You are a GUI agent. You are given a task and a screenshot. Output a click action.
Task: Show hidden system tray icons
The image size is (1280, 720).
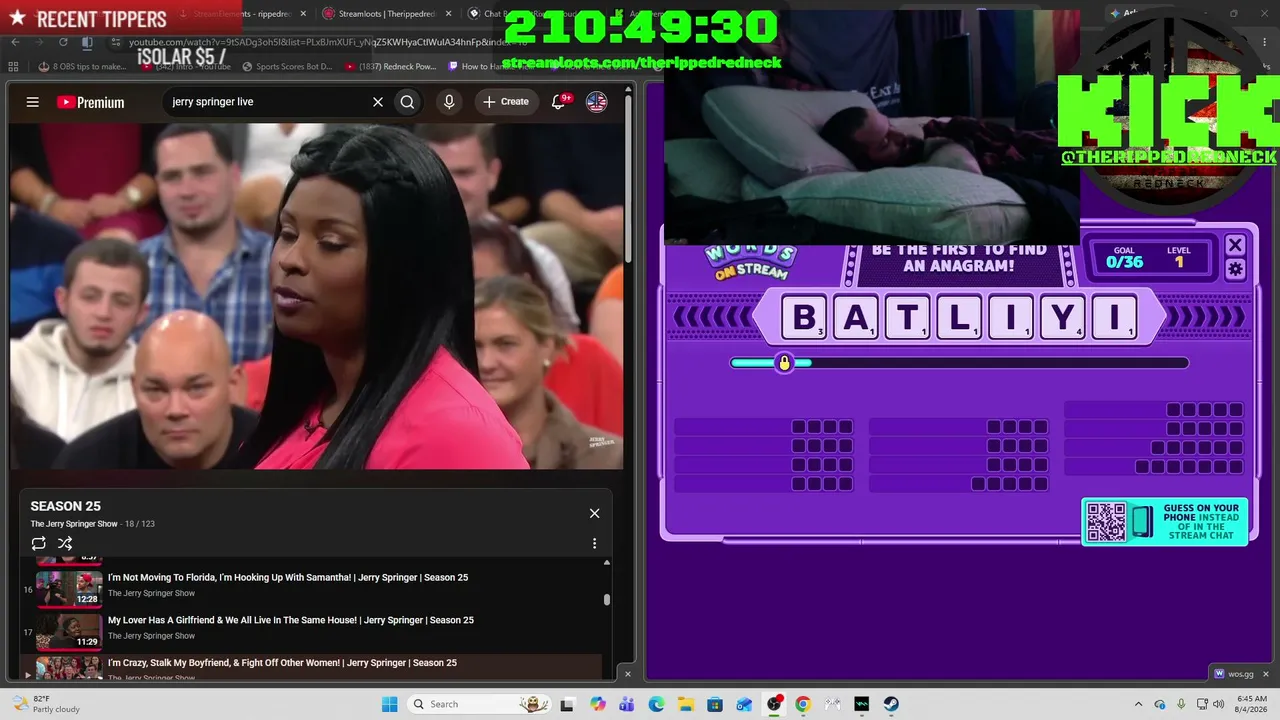click(x=1138, y=704)
